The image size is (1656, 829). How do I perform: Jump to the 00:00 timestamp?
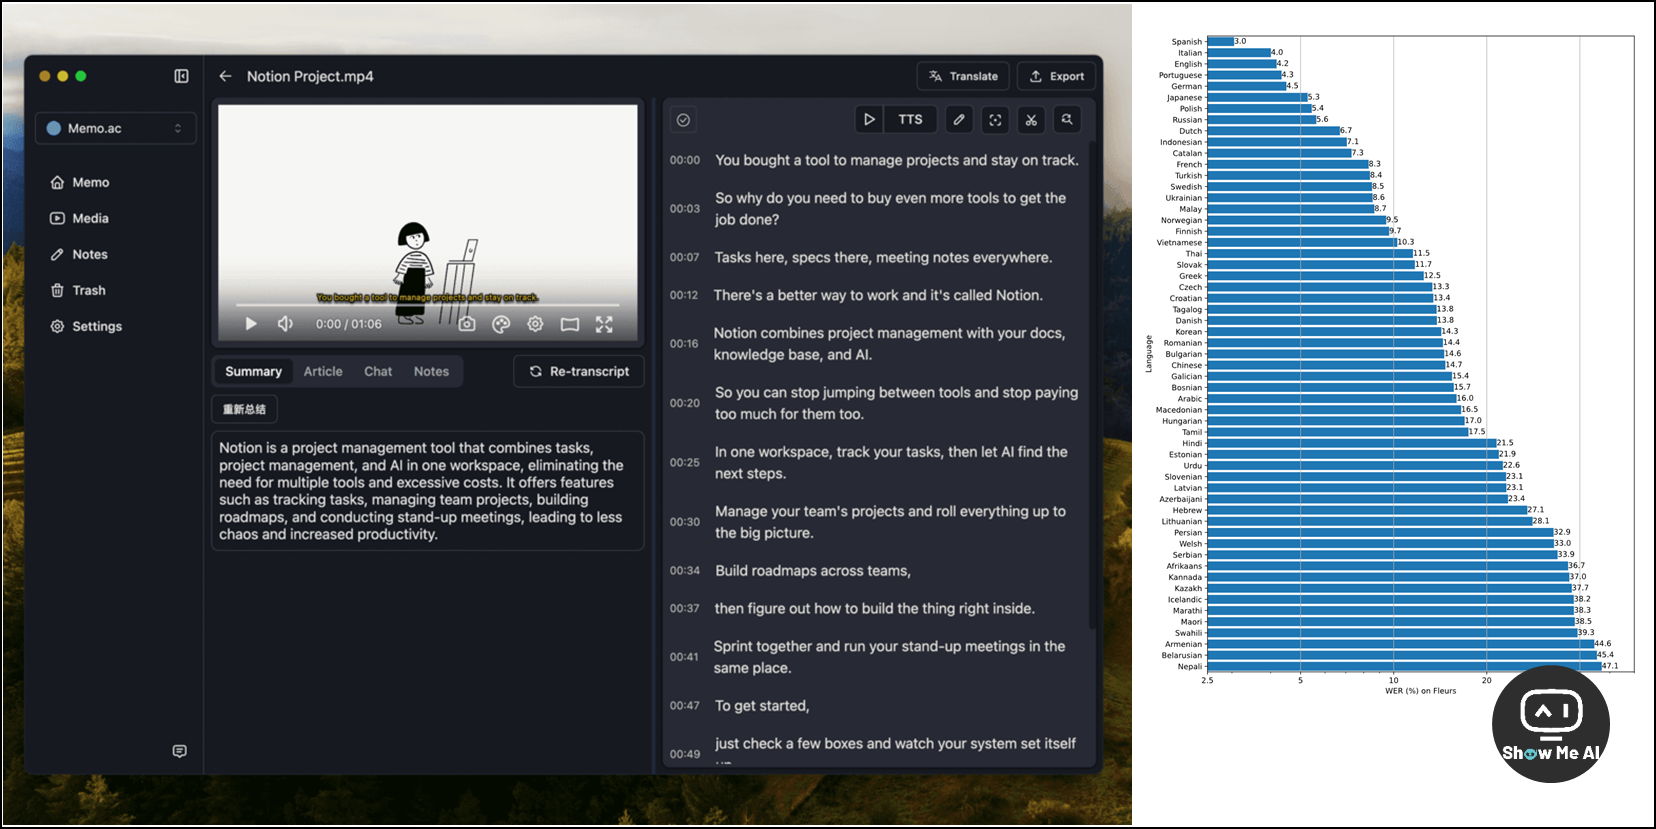point(685,160)
